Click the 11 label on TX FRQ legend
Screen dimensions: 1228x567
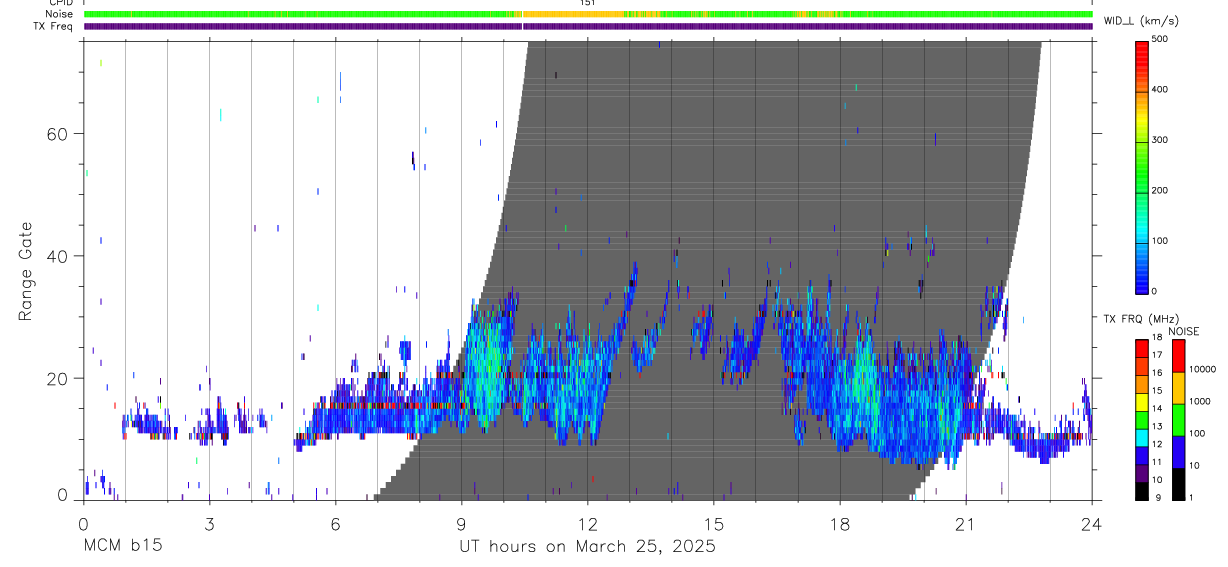[1157, 462]
